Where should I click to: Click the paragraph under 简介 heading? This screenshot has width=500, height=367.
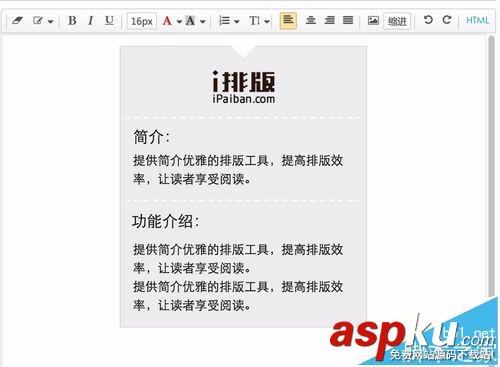coord(238,170)
